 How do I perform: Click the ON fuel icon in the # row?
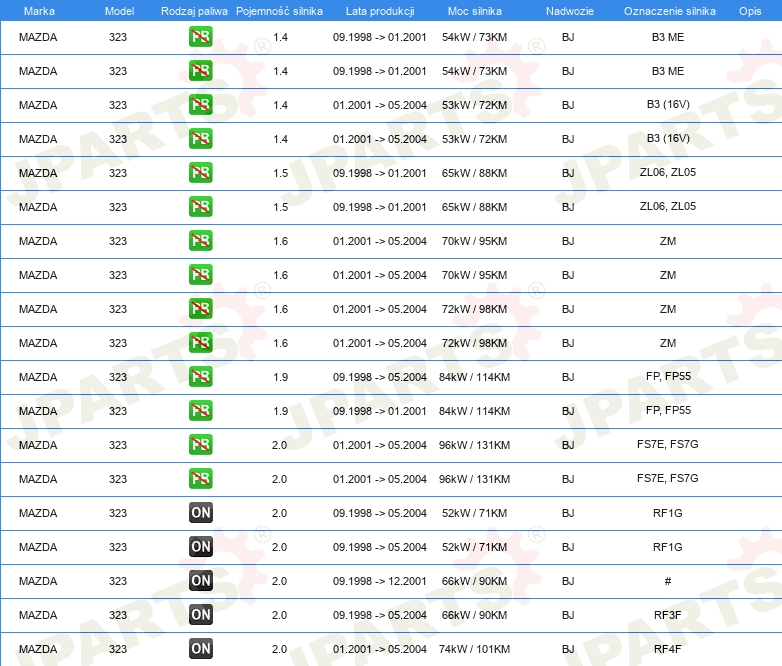click(201, 580)
